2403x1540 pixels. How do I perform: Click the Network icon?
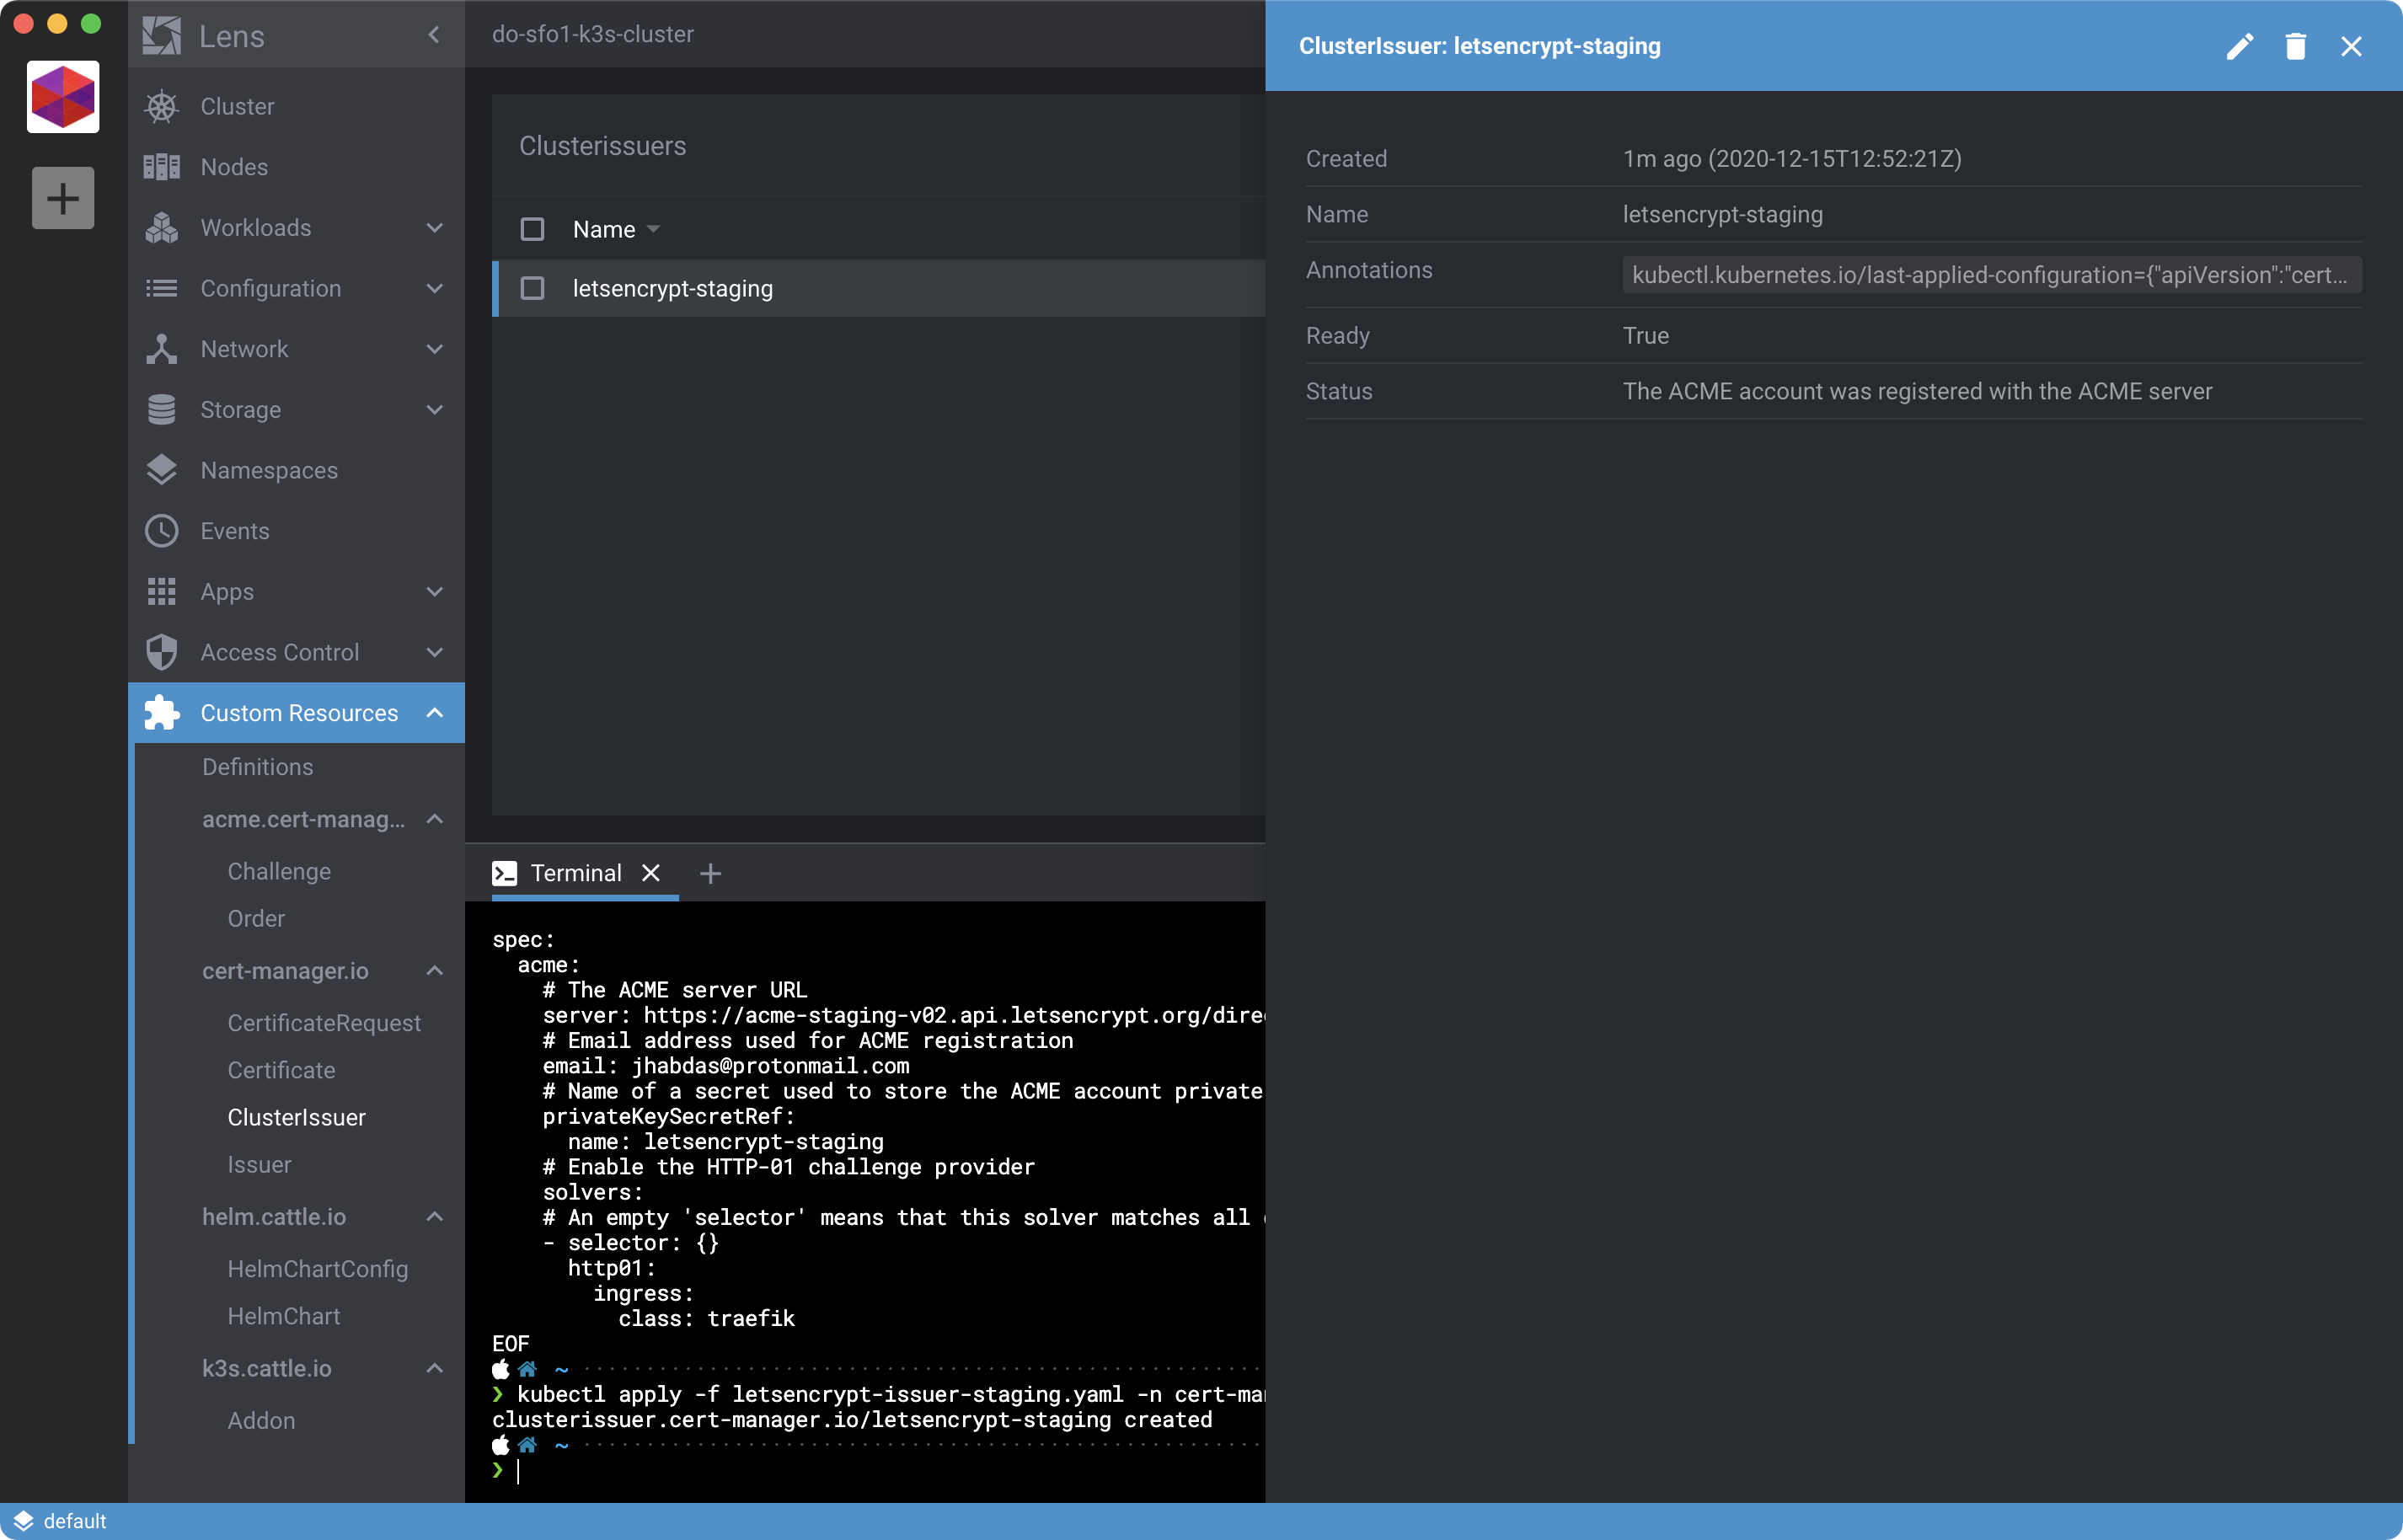tap(162, 348)
